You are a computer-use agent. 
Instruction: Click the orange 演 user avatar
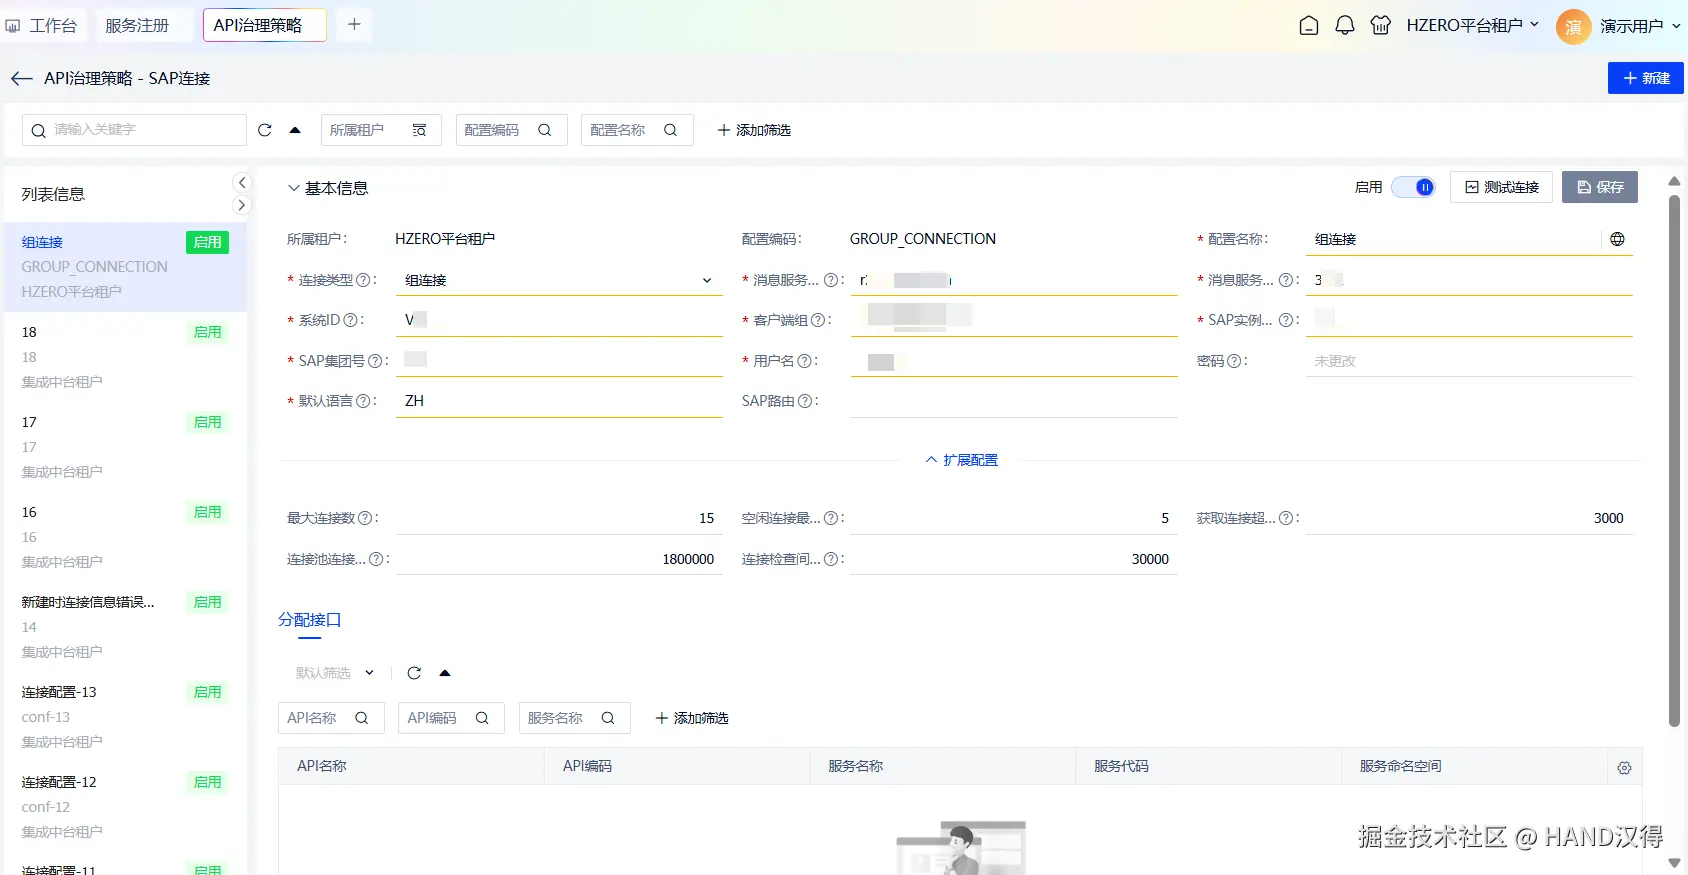[1573, 27]
